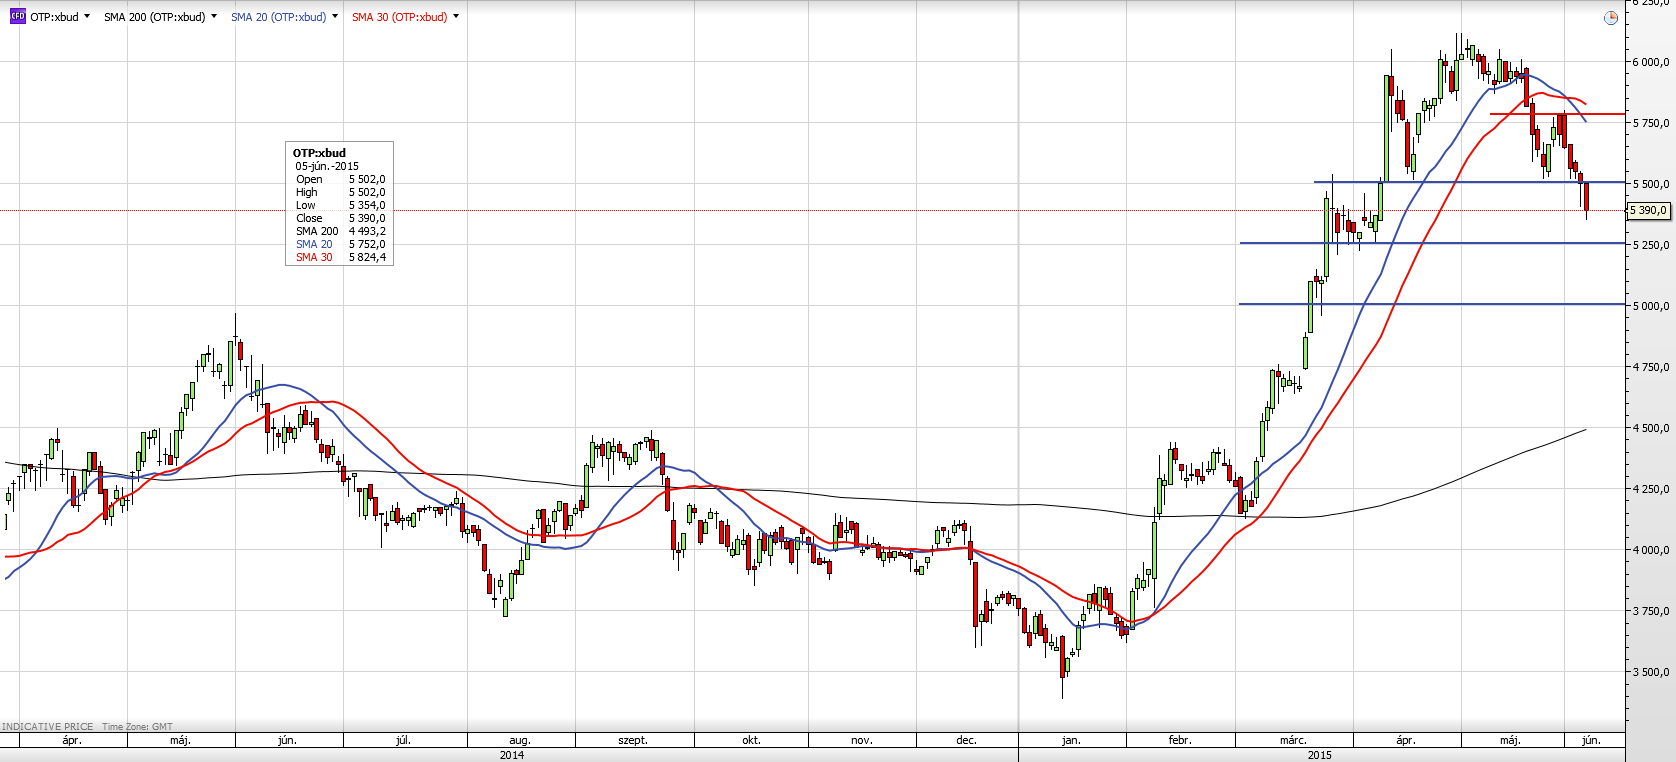This screenshot has width=1676, height=762.
Task: Click the clock icon in the chart corner
Action: pyautogui.click(x=1610, y=18)
